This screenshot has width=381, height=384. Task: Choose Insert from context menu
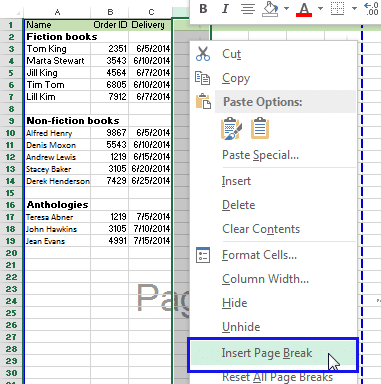point(236,181)
